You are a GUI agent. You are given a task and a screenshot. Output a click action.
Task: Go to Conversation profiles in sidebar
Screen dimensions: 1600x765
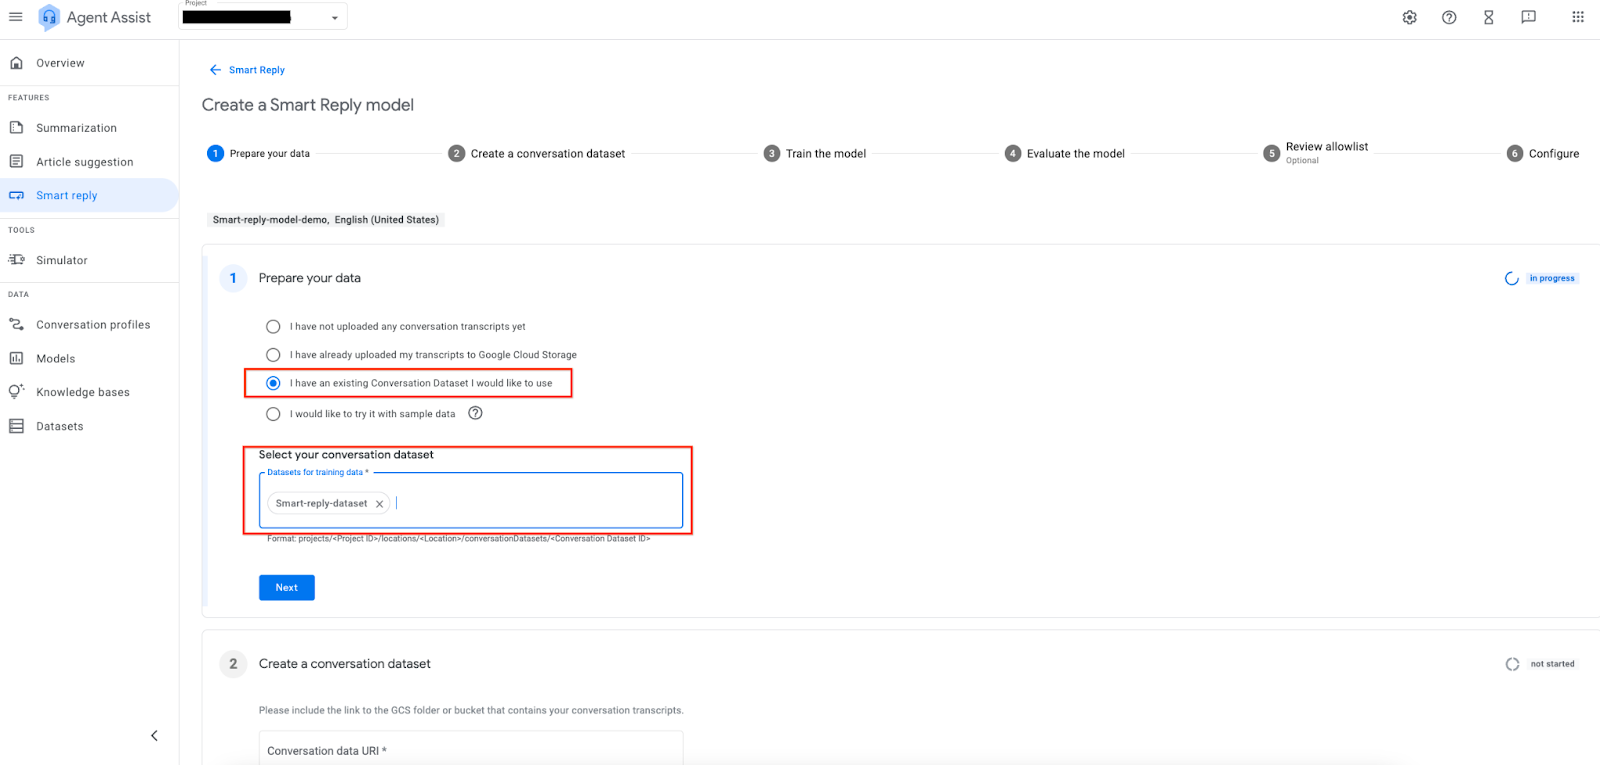[x=93, y=325]
